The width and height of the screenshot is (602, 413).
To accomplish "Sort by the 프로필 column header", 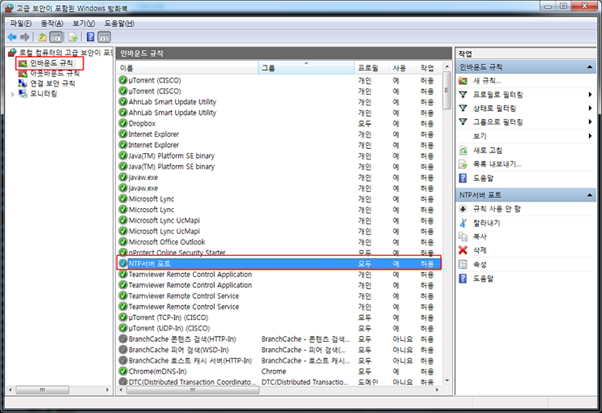I will pos(372,68).
